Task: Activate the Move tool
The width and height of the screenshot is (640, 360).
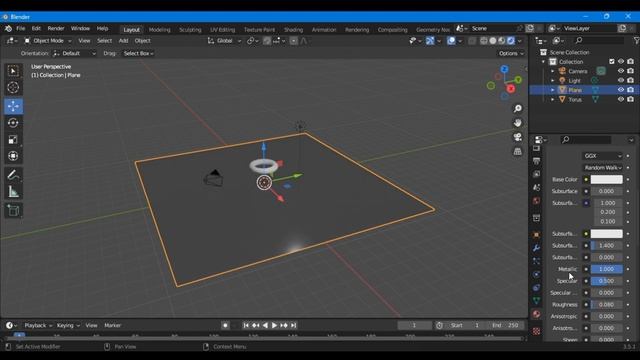Action: pyautogui.click(x=13, y=106)
